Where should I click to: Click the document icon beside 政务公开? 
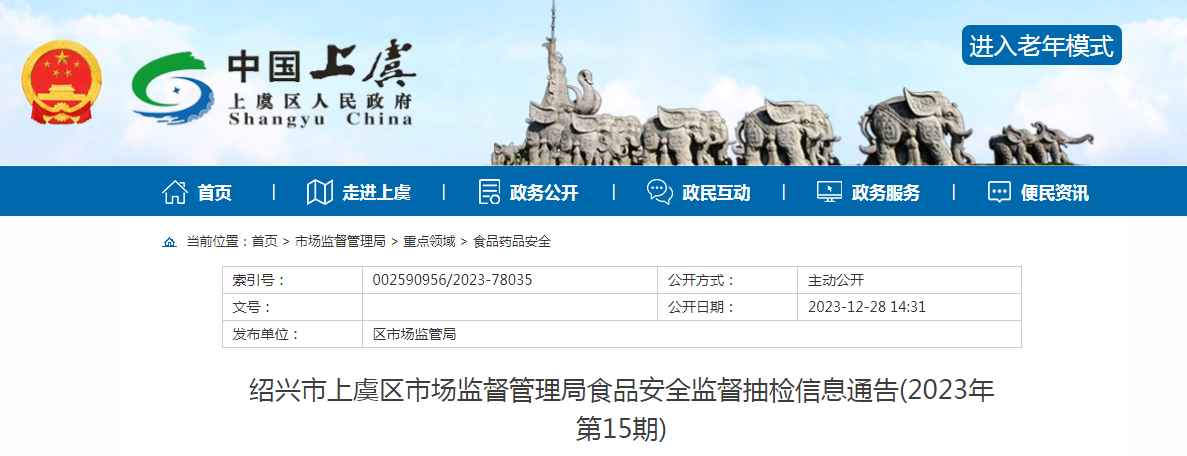489,192
